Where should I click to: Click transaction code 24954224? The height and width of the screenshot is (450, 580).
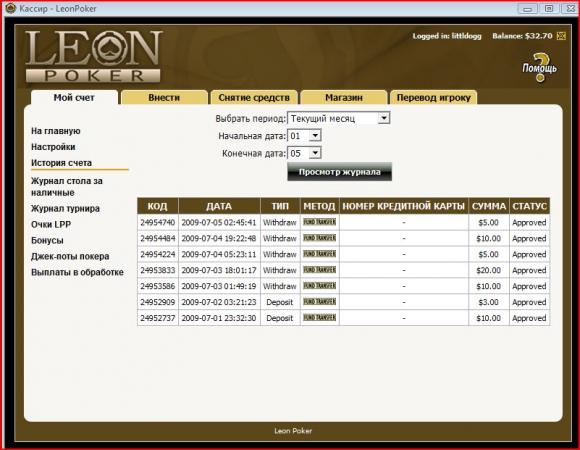[158, 254]
